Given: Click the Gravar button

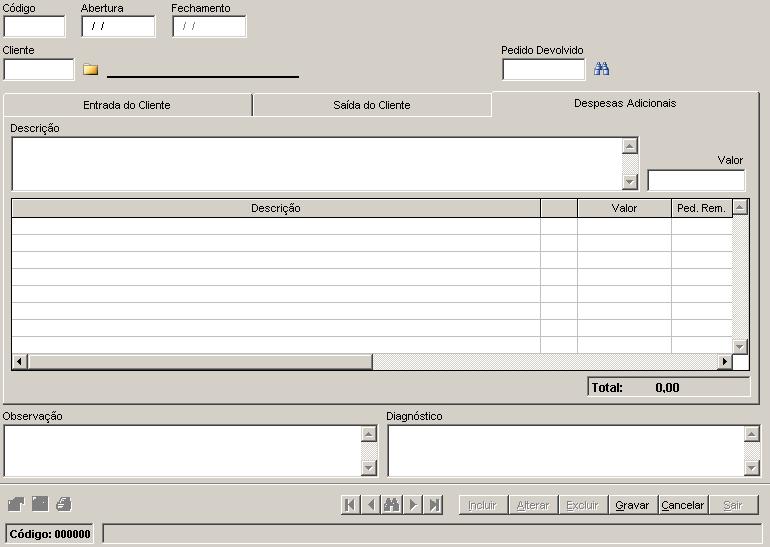Looking at the screenshot, I should (x=632, y=505).
